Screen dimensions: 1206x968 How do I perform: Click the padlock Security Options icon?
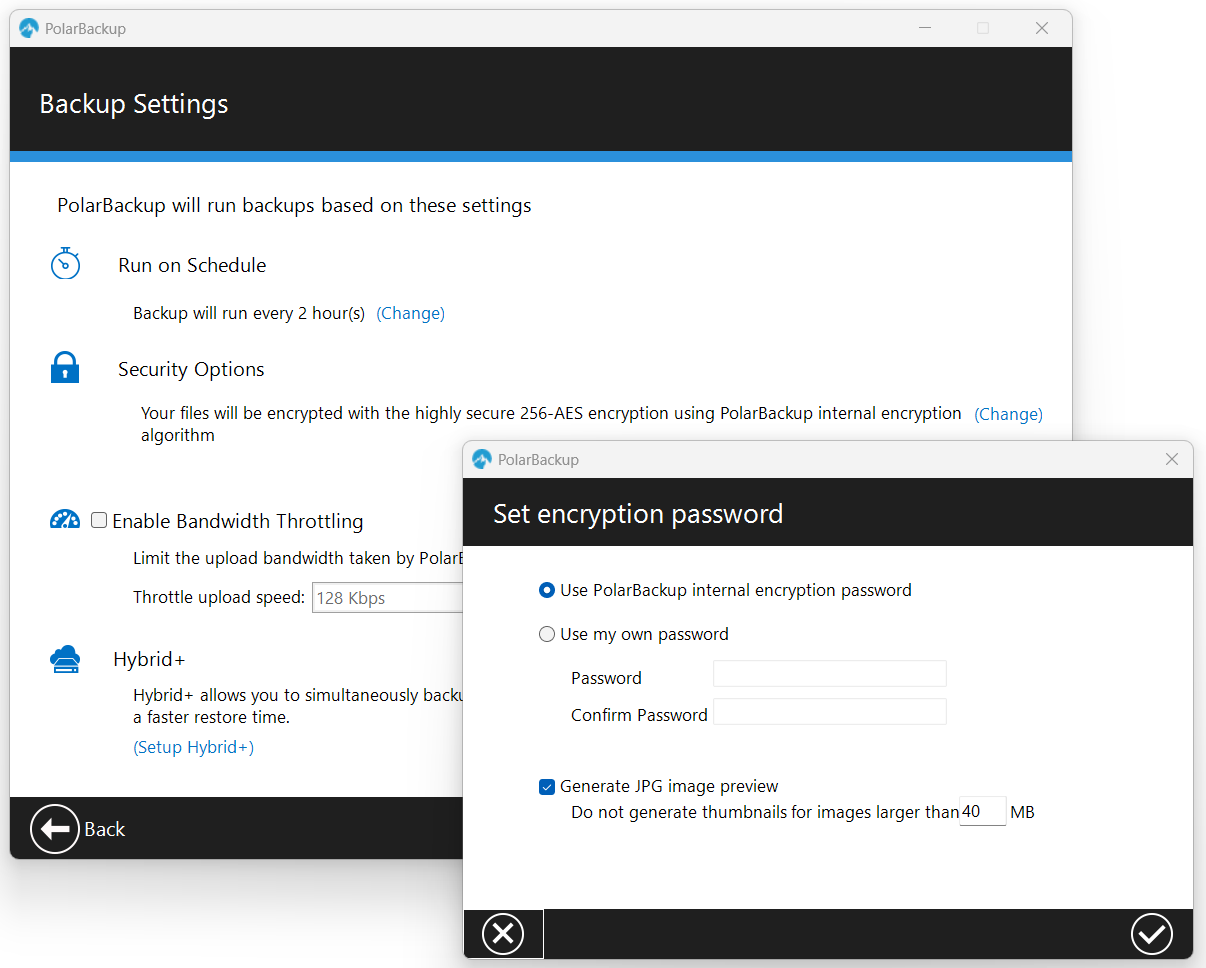65,368
